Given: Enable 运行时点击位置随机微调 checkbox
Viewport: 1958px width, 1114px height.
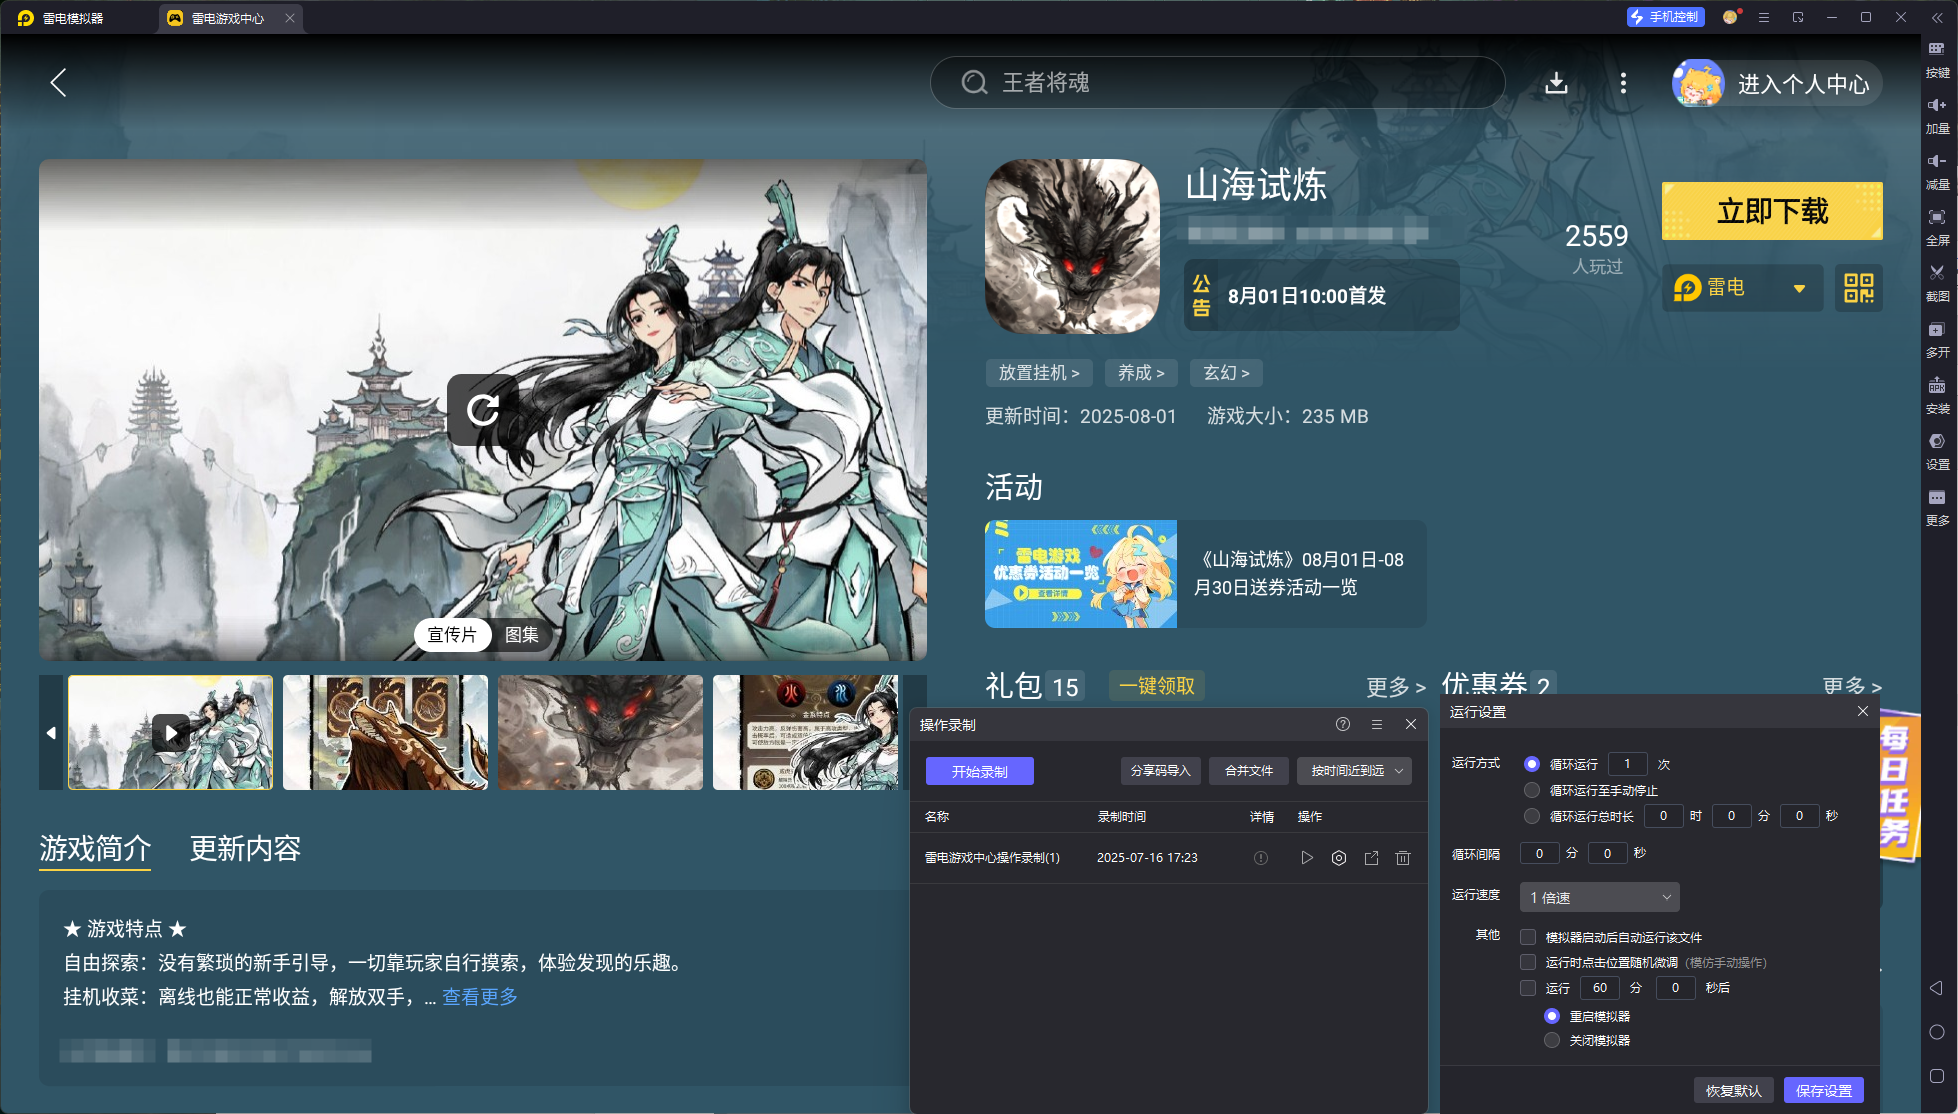Looking at the screenshot, I should pos(1528,962).
